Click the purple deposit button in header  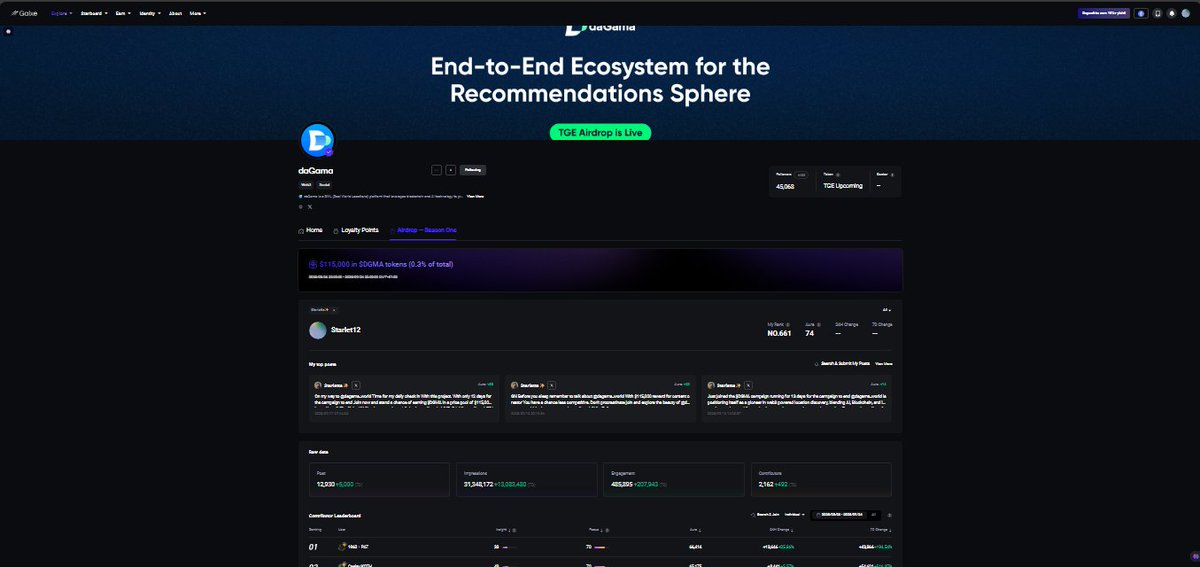[1104, 14]
